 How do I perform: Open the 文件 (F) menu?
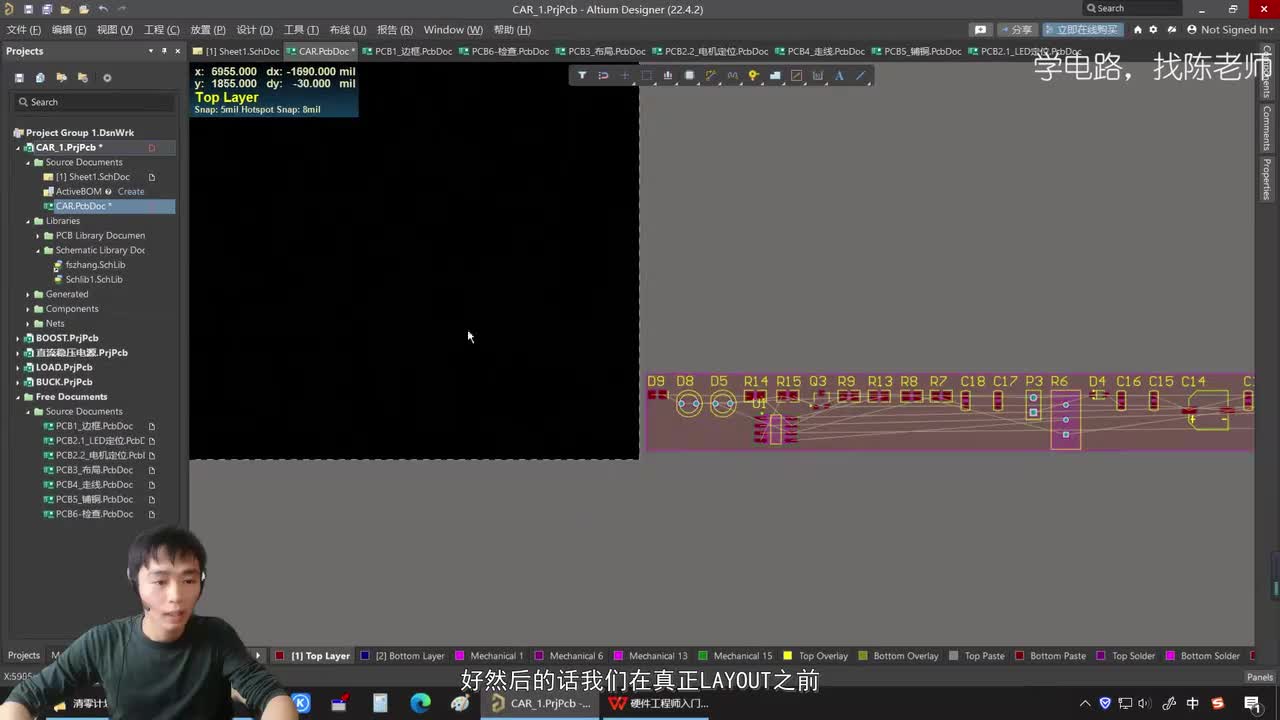click(x=24, y=30)
